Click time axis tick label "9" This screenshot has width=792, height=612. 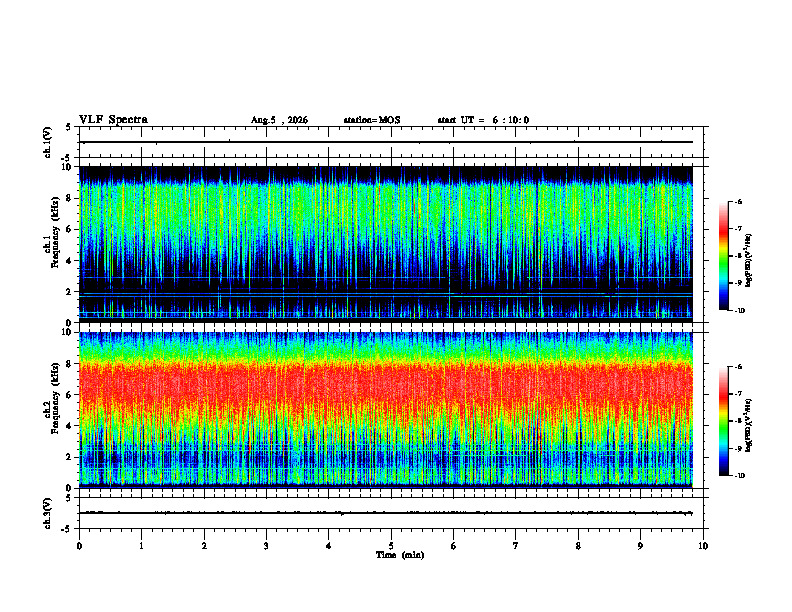tap(640, 546)
